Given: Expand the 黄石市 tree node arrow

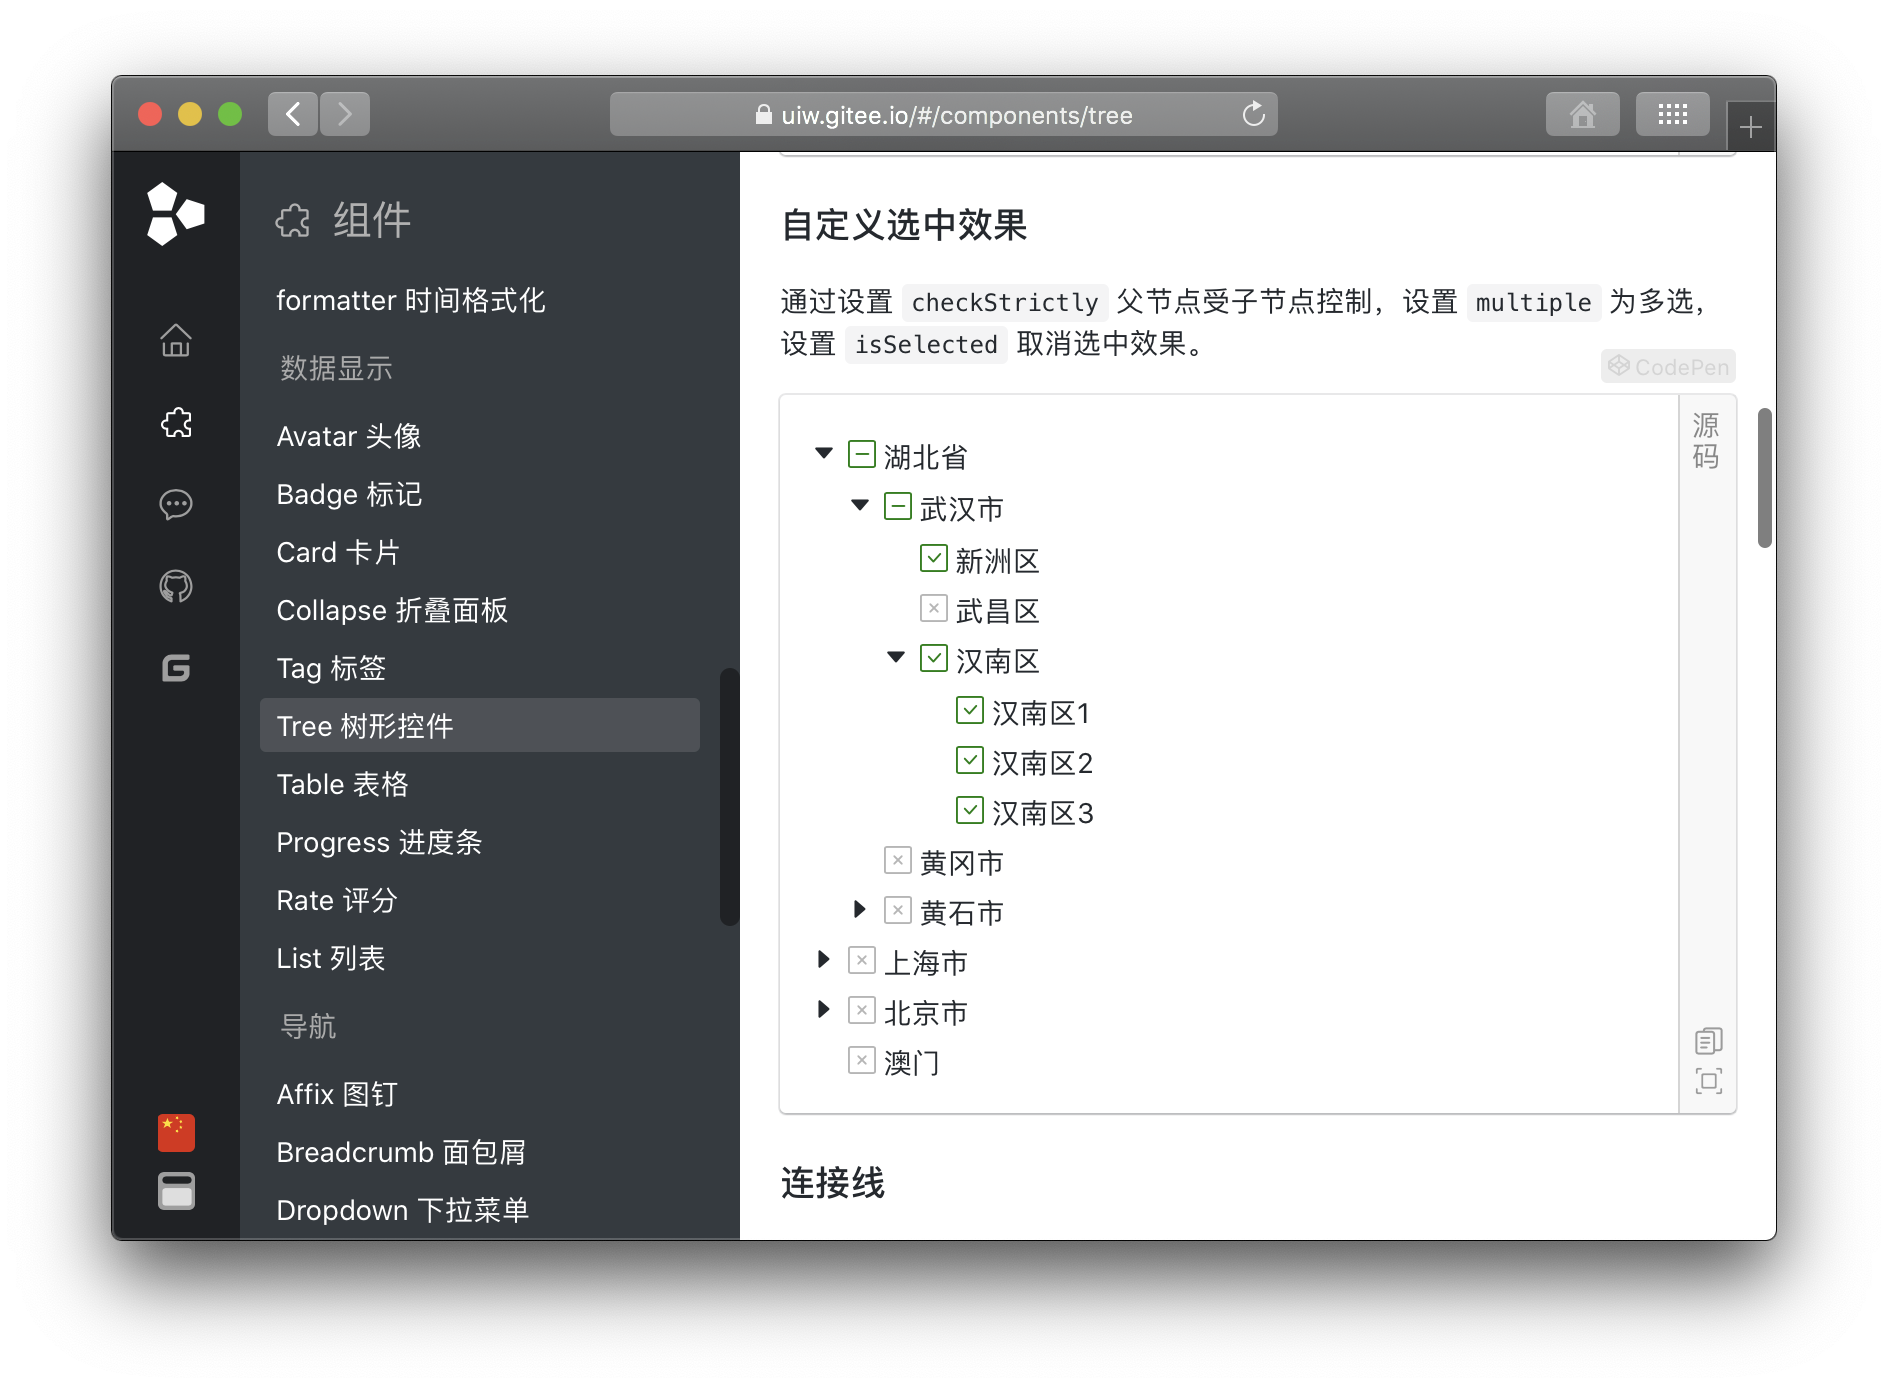Looking at the screenshot, I should (x=859, y=909).
